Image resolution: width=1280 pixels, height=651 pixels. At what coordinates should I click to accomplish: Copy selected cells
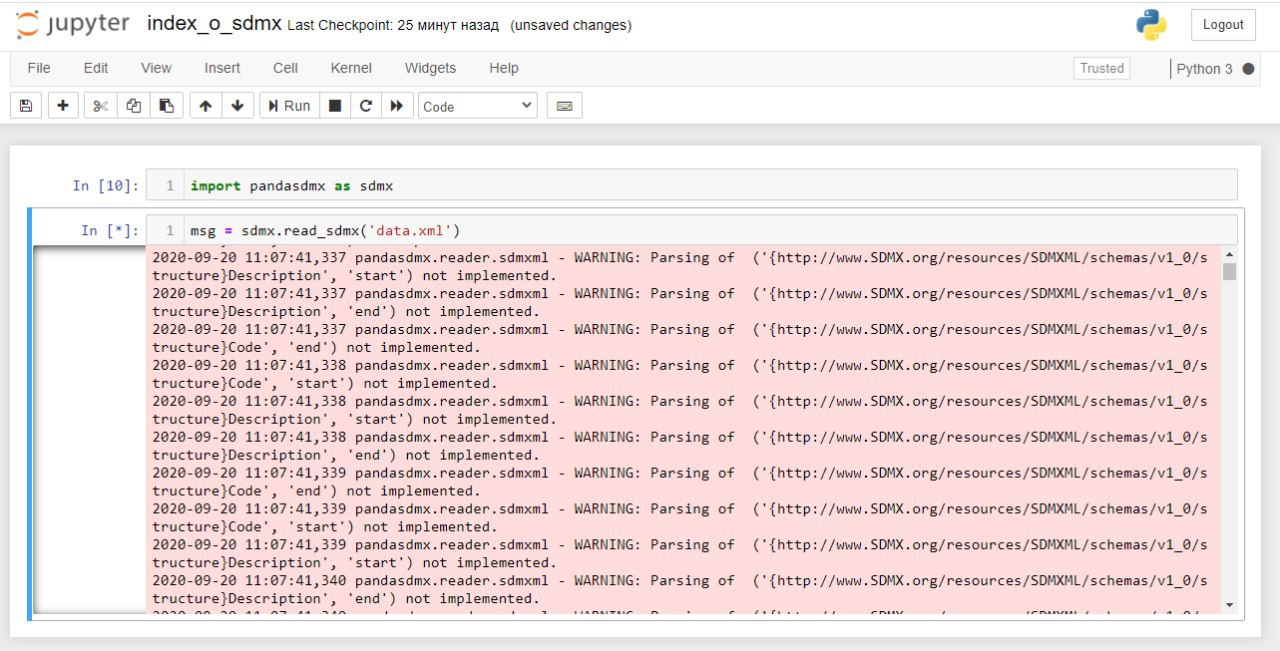(x=133, y=106)
